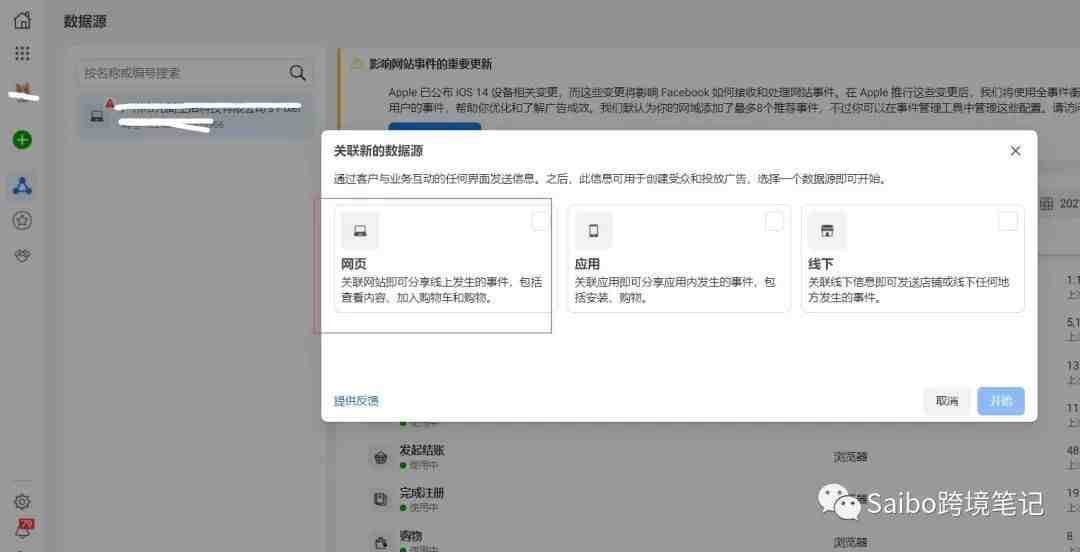
Task: Click the 开始 button
Action: (x=1001, y=401)
